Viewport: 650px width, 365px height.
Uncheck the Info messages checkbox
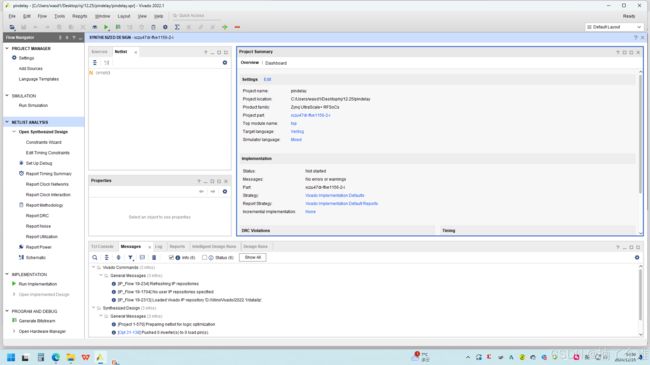pyautogui.click(x=171, y=258)
